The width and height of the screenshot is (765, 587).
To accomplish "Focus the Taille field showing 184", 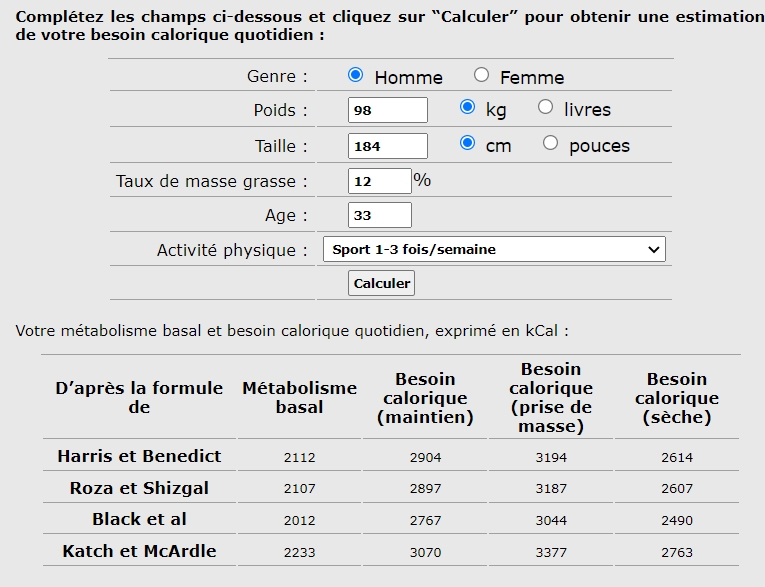I will pyautogui.click(x=387, y=146).
